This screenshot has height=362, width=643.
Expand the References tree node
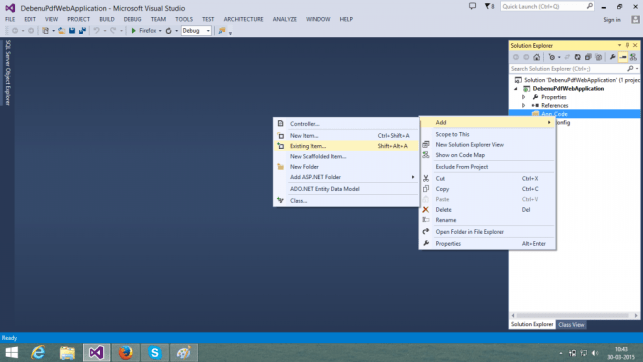524,105
